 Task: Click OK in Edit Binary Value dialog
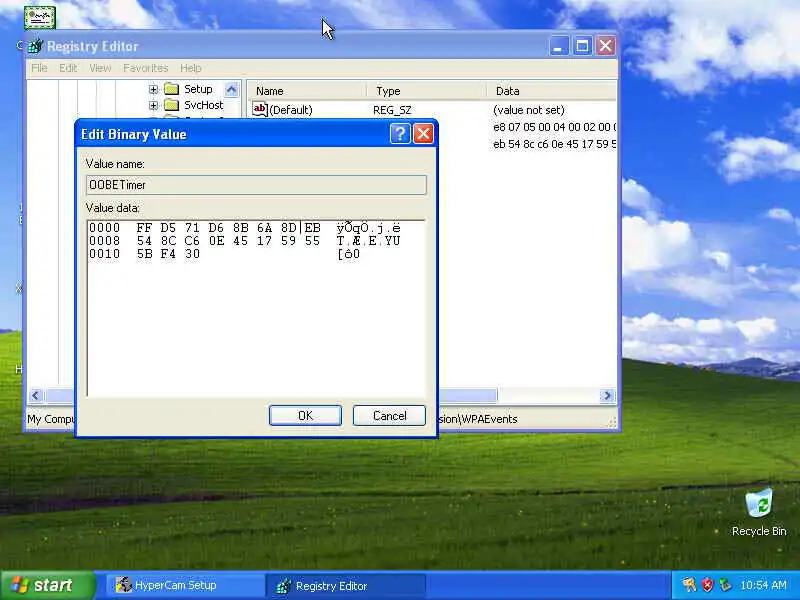305,416
